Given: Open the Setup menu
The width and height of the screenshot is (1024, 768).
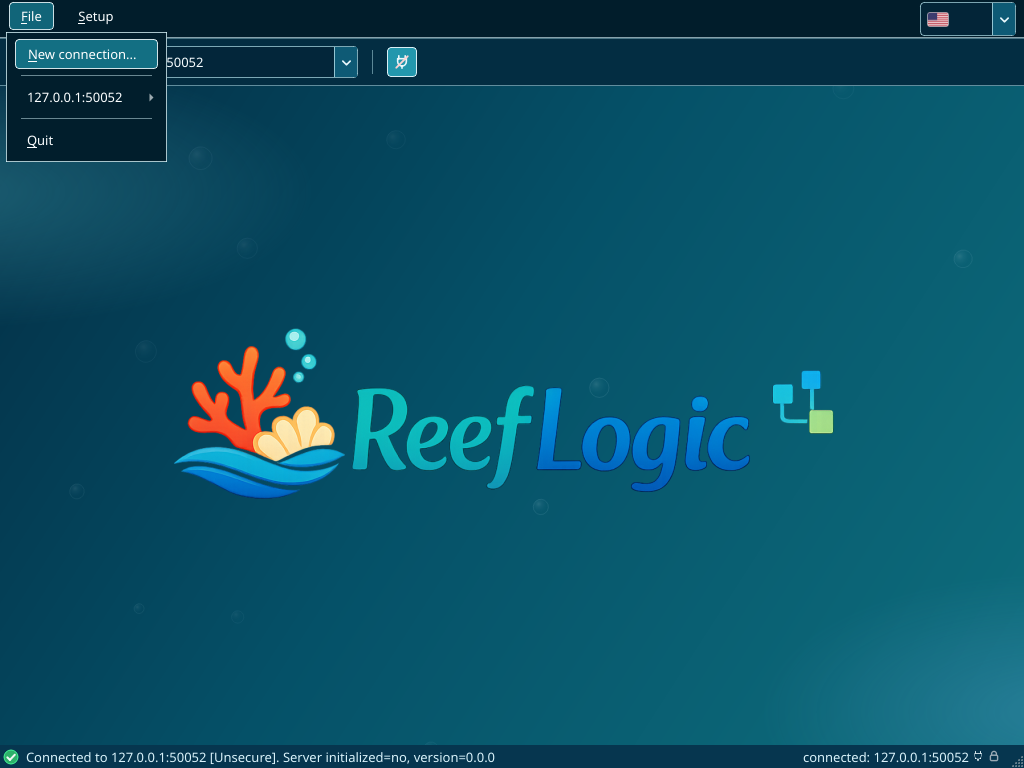Looking at the screenshot, I should [x=95, y=16].
